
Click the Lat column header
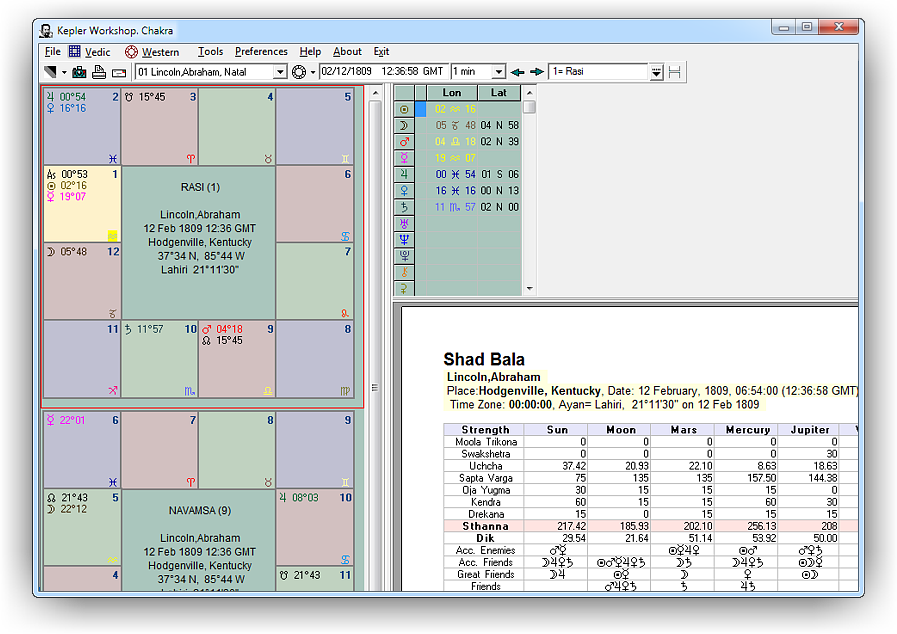499,93
